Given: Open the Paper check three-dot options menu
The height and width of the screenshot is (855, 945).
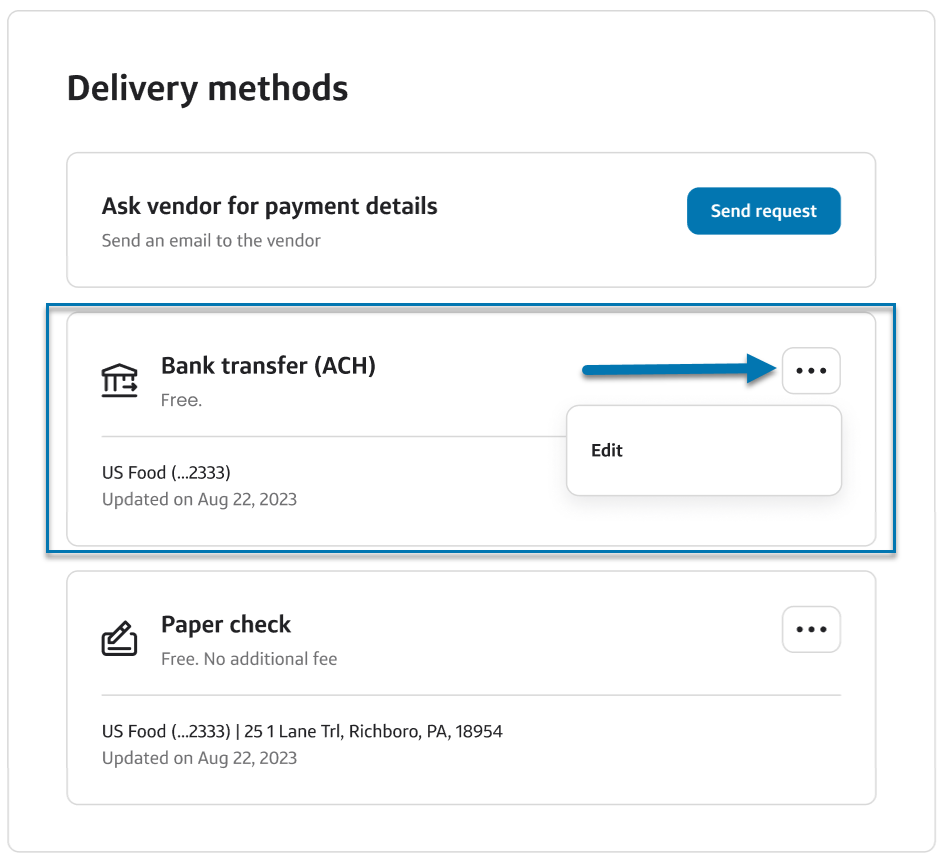Looking at the screenshot, I should tap(811, 629).
